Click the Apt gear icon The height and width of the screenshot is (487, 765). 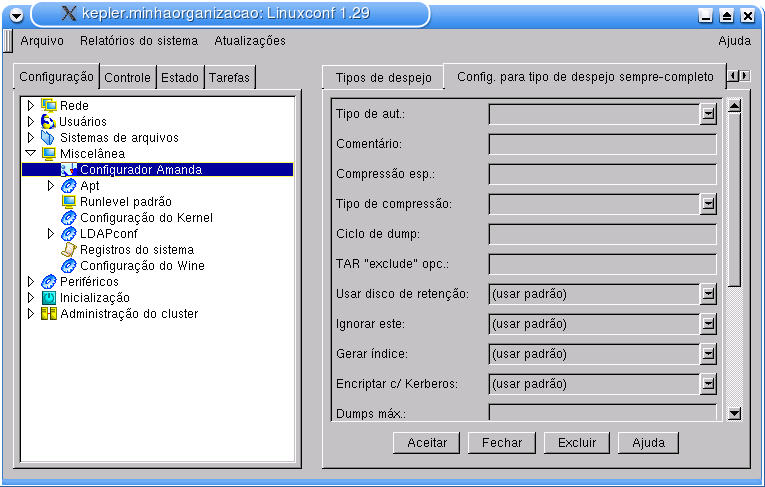(69, 186)
